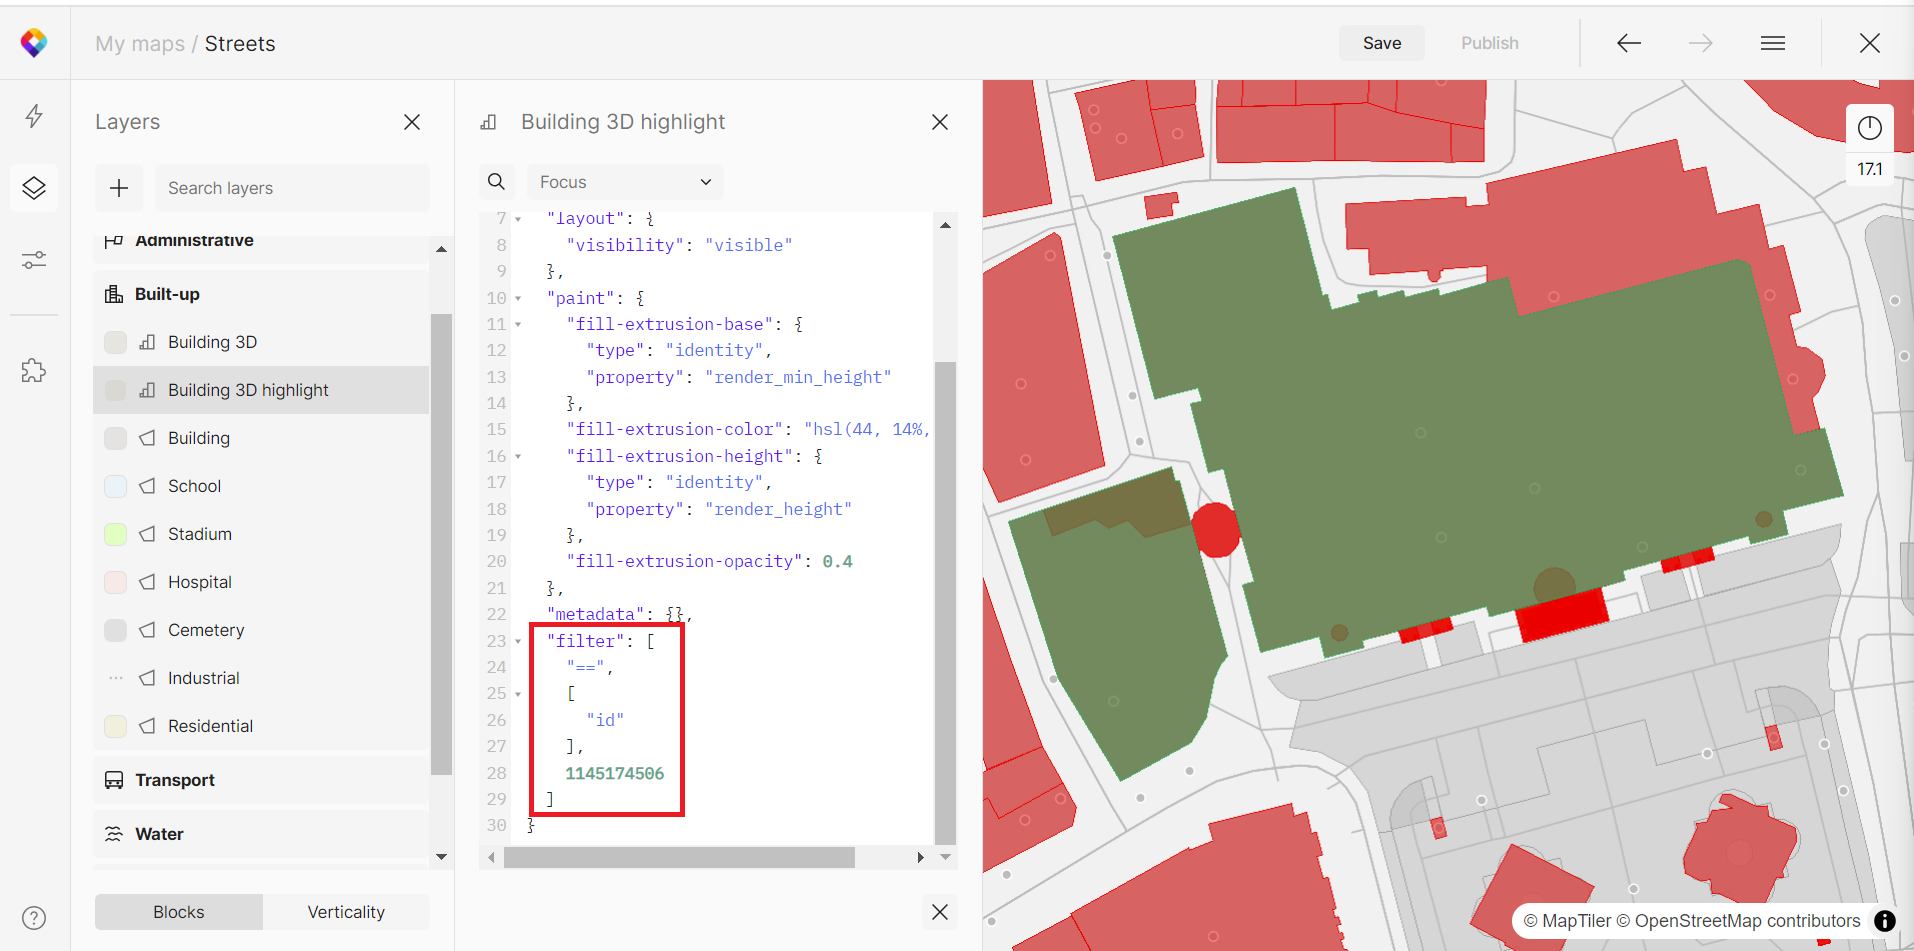Click the search icon in code editor
The width and height of the screenshot is (1914, 951).
tap(496, 182)
